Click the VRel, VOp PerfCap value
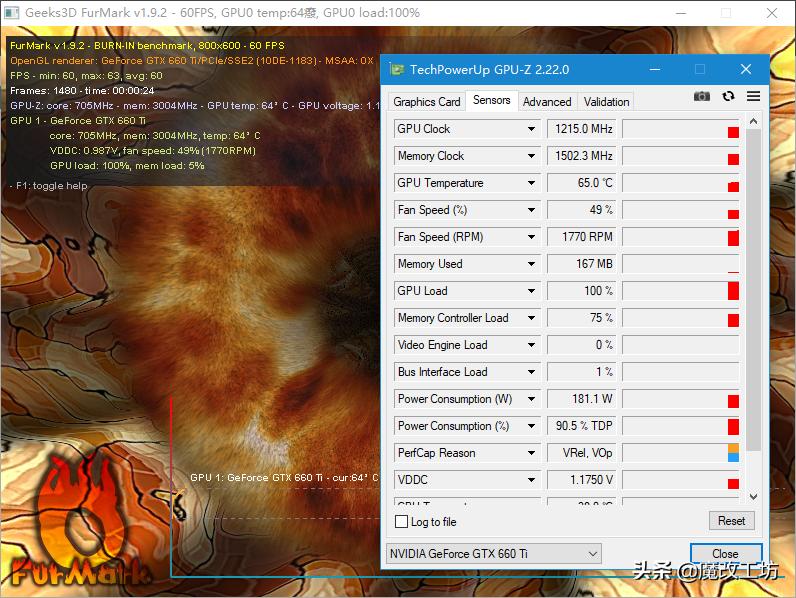The height and width of the screenshot is (598, 796). (x=581, y=453)
